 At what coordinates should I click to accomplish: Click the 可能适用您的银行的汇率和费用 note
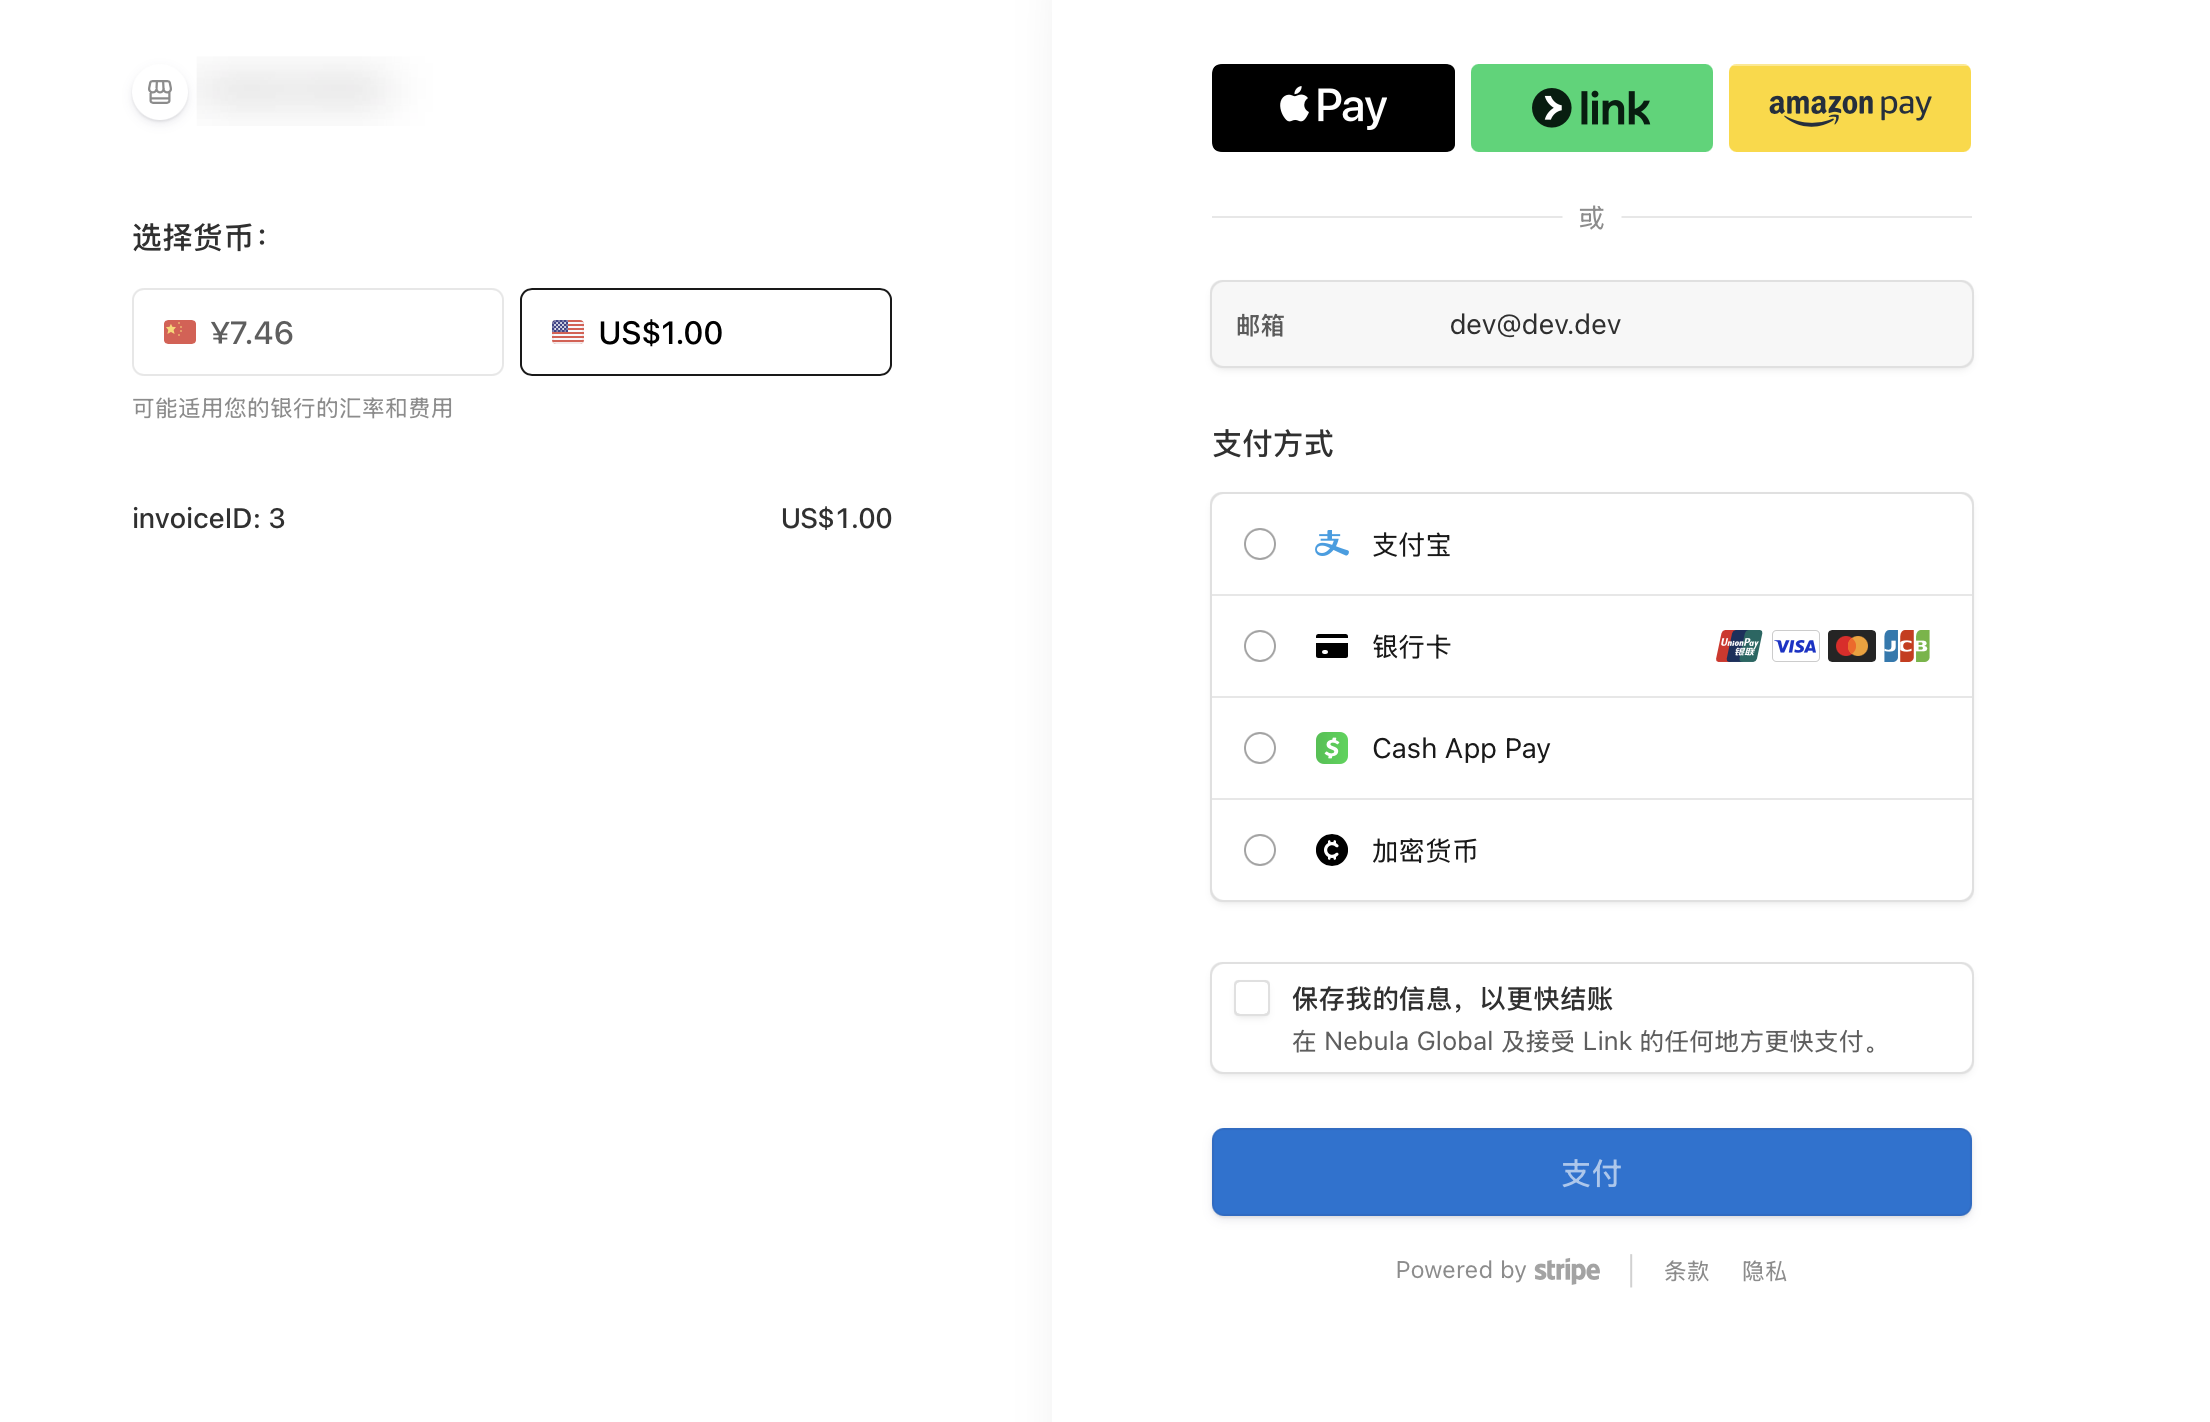tap(293, 408)
